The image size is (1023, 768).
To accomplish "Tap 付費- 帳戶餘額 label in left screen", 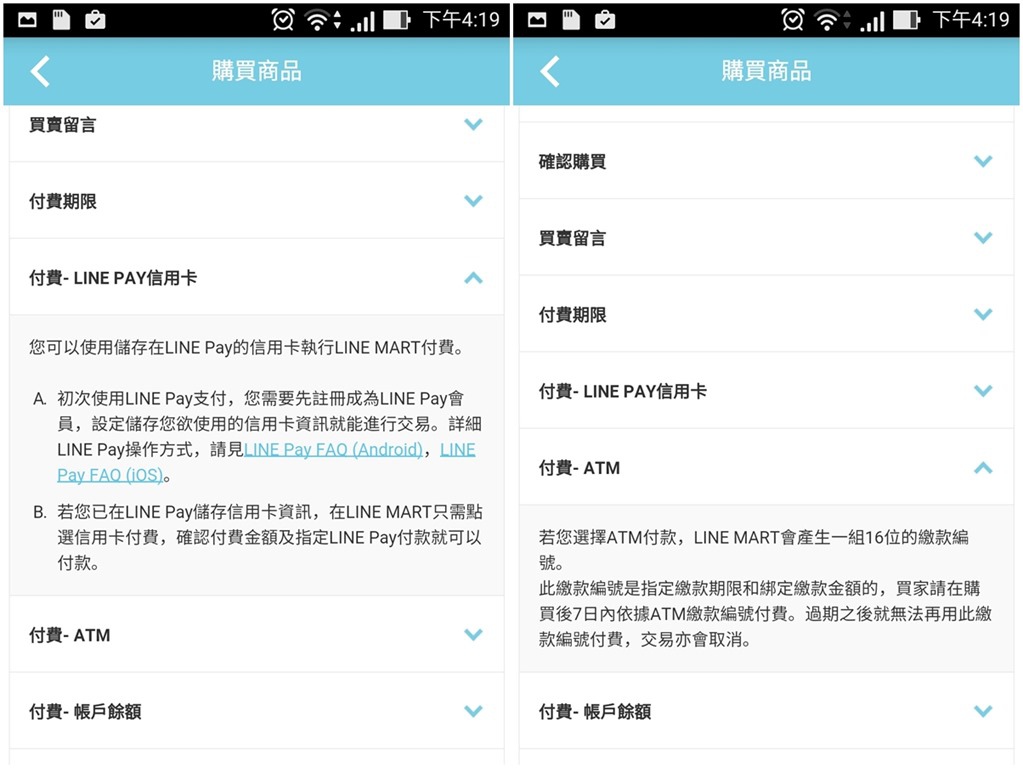I will point(85,711).
